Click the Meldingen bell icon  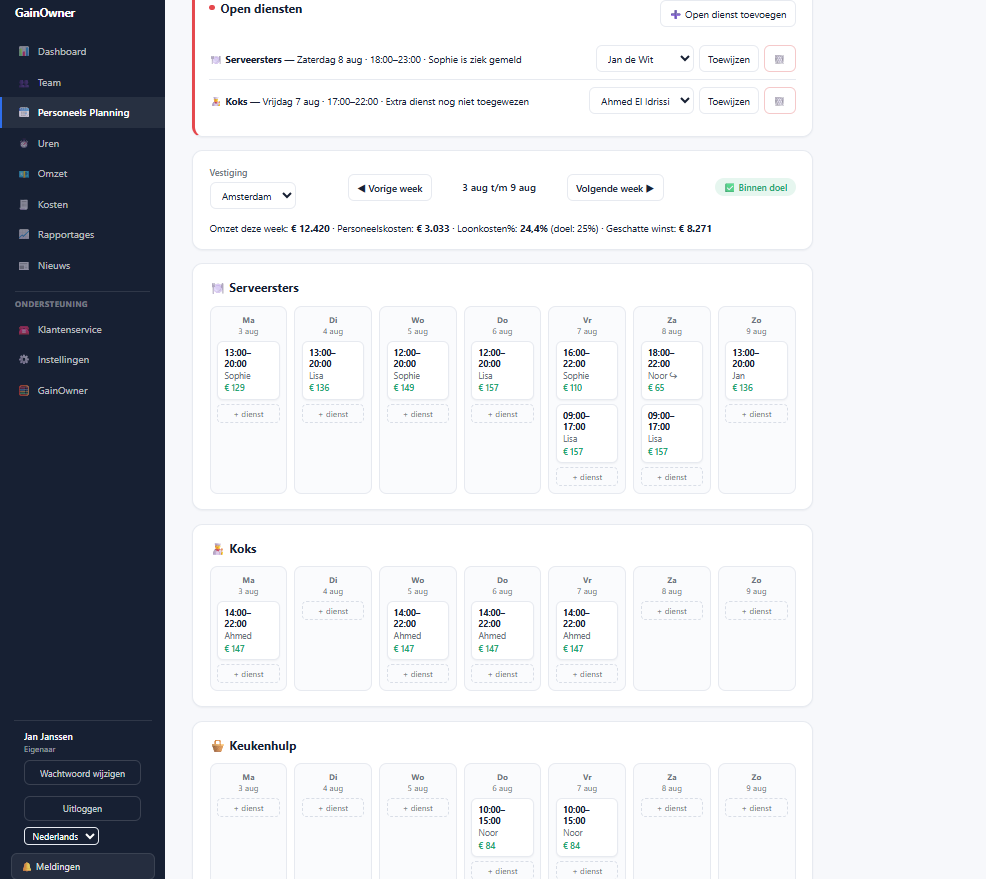26,866
